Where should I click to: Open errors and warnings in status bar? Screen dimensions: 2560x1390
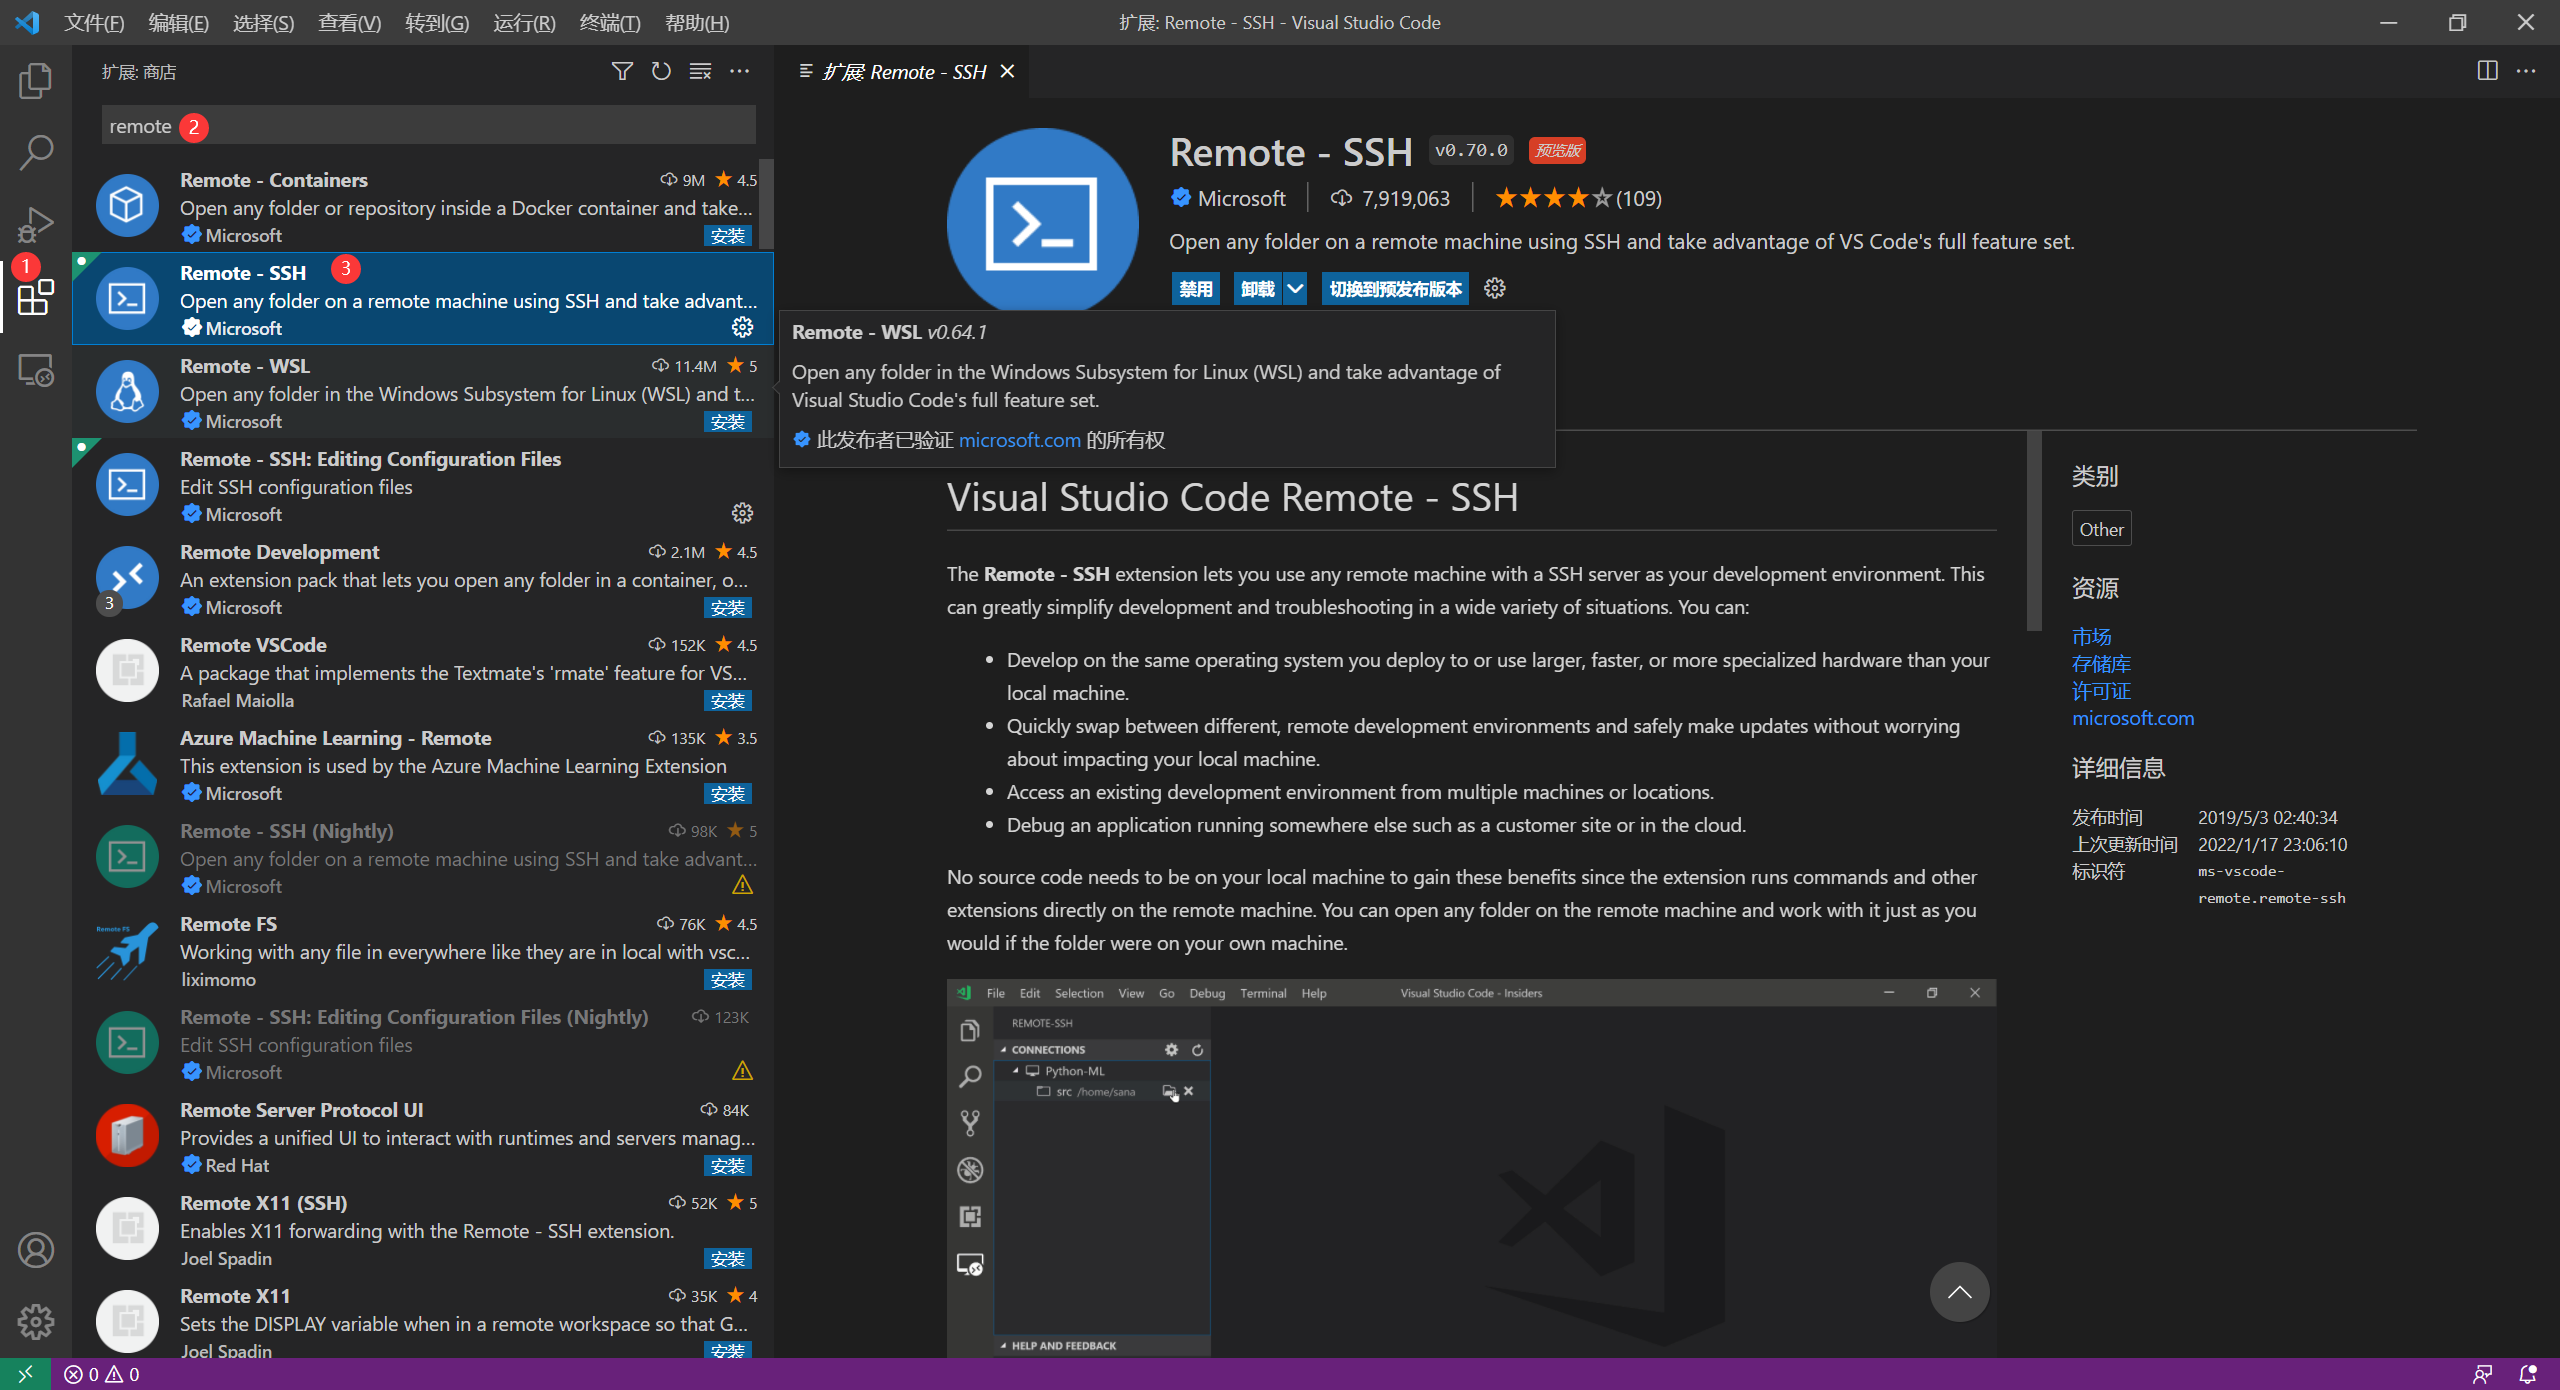click(x=102, y=1374)
